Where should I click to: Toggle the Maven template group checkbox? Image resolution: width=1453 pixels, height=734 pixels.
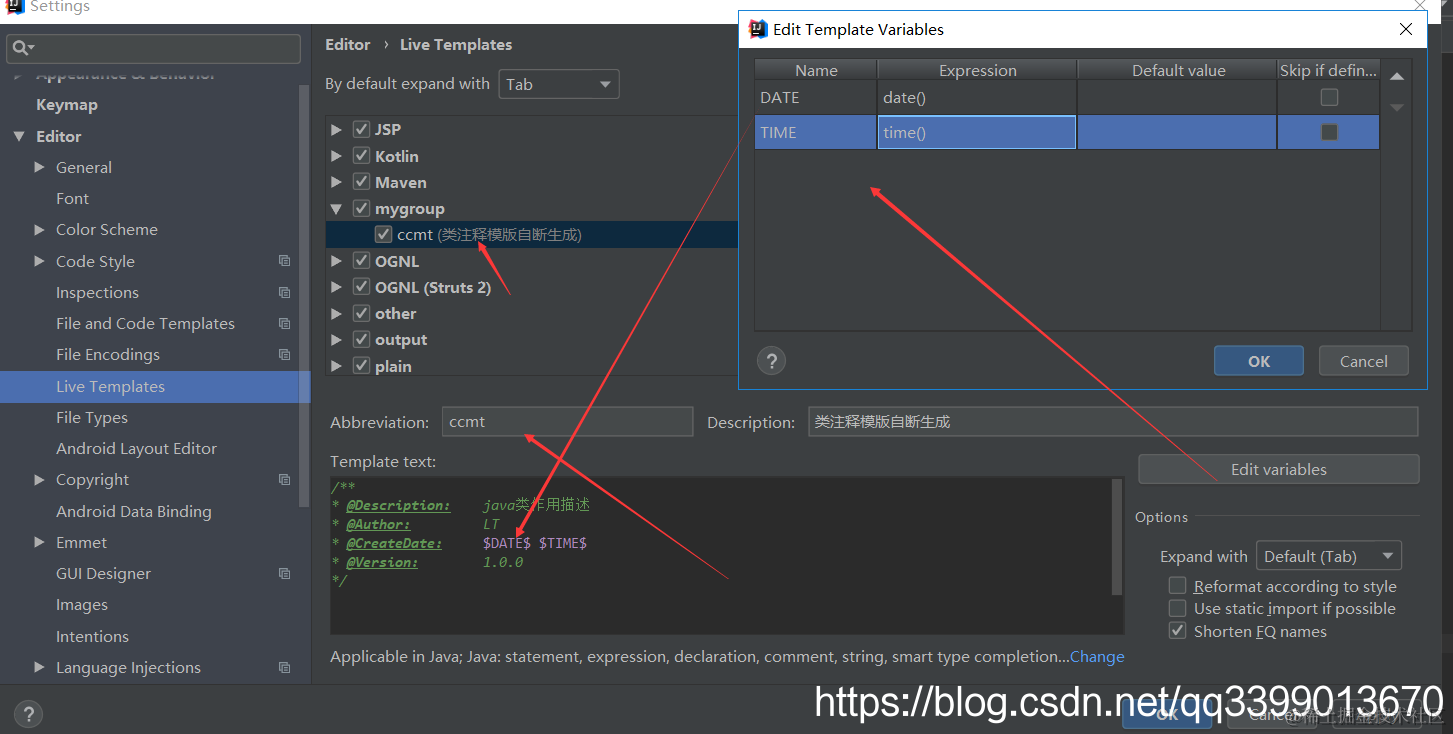[361, 182]
